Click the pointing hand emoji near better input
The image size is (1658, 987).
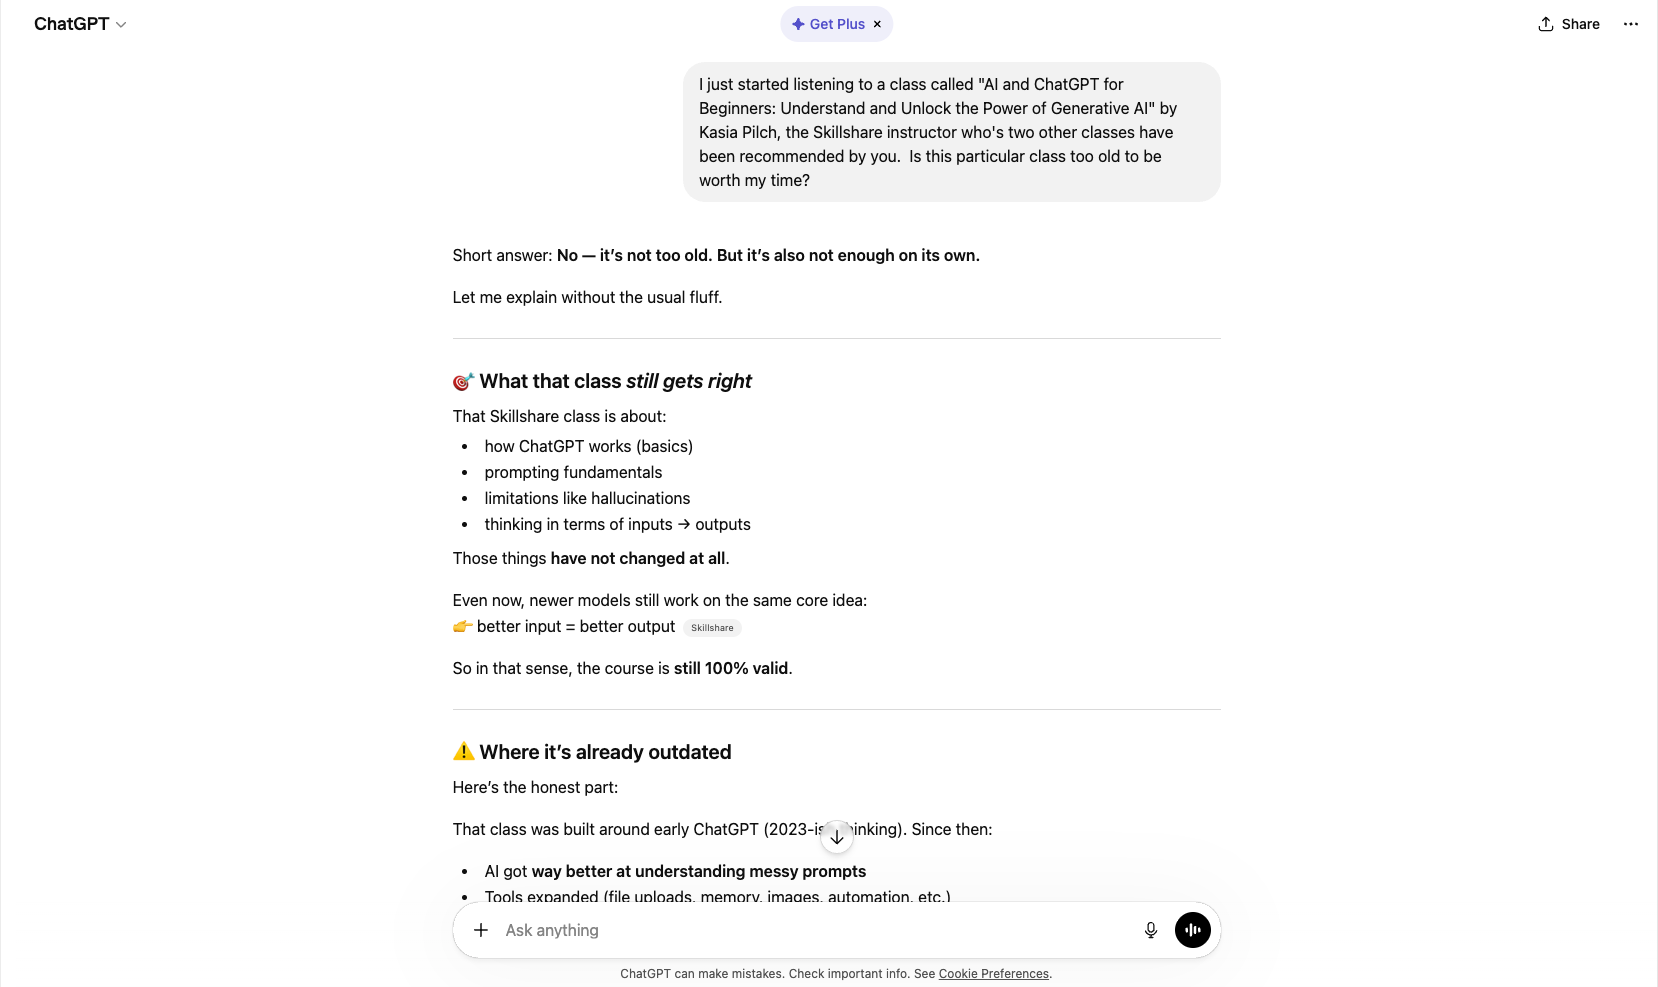(462, 626)
